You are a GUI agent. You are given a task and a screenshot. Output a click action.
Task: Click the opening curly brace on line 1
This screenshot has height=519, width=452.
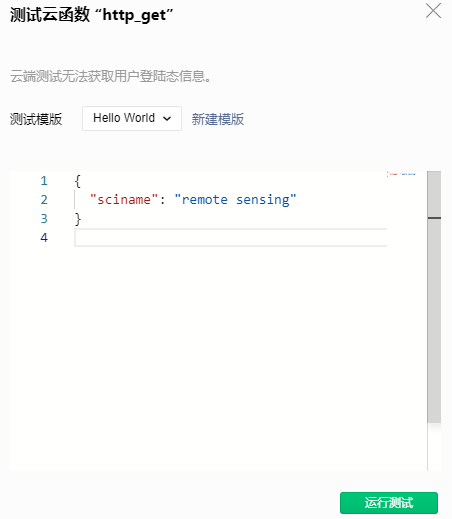[78, 181]
